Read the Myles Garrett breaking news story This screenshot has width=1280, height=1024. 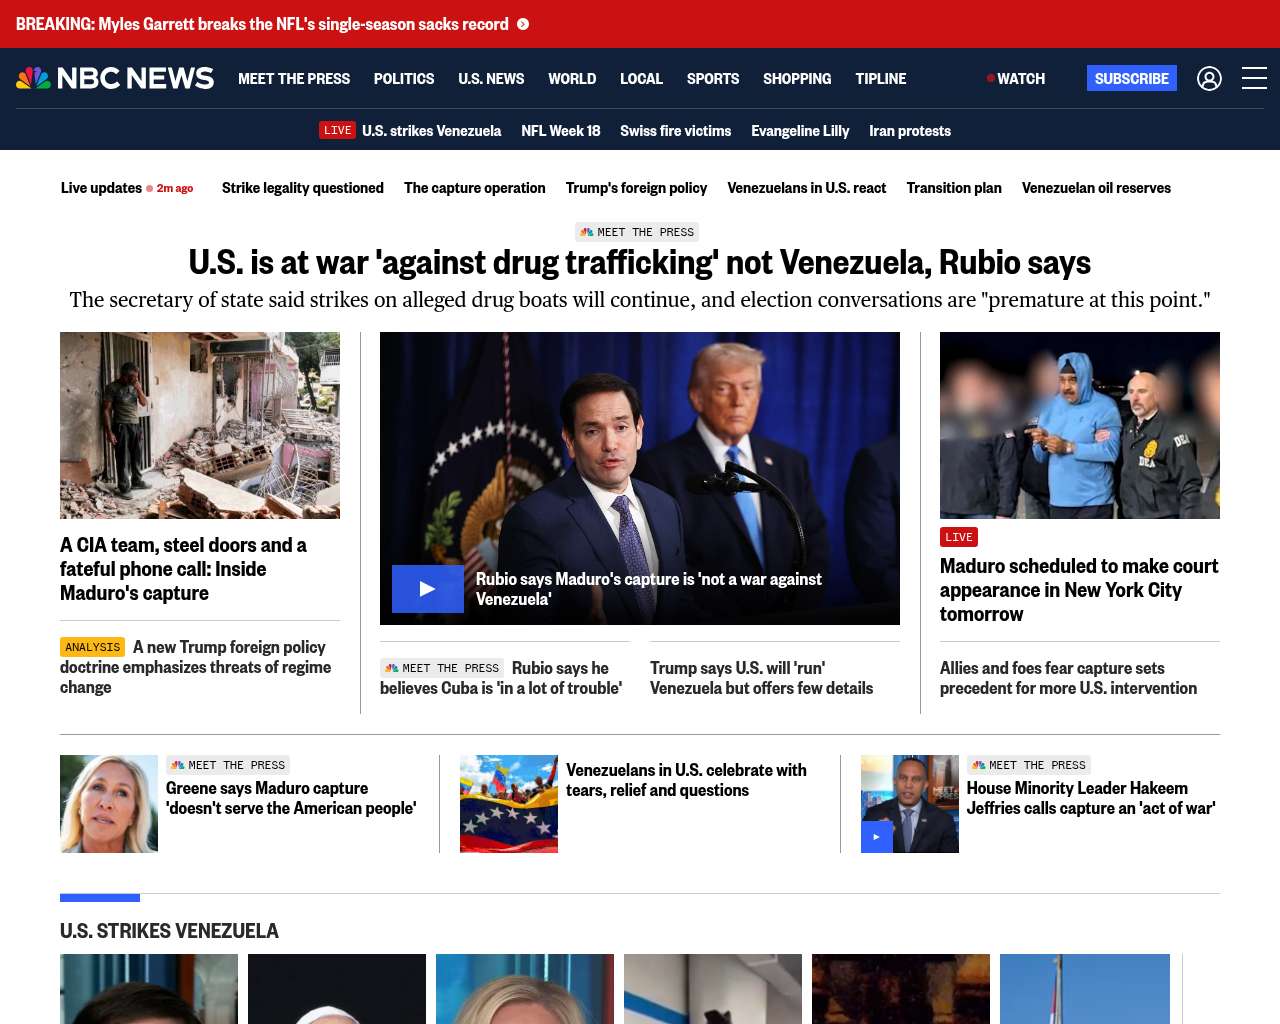[262, 24]
